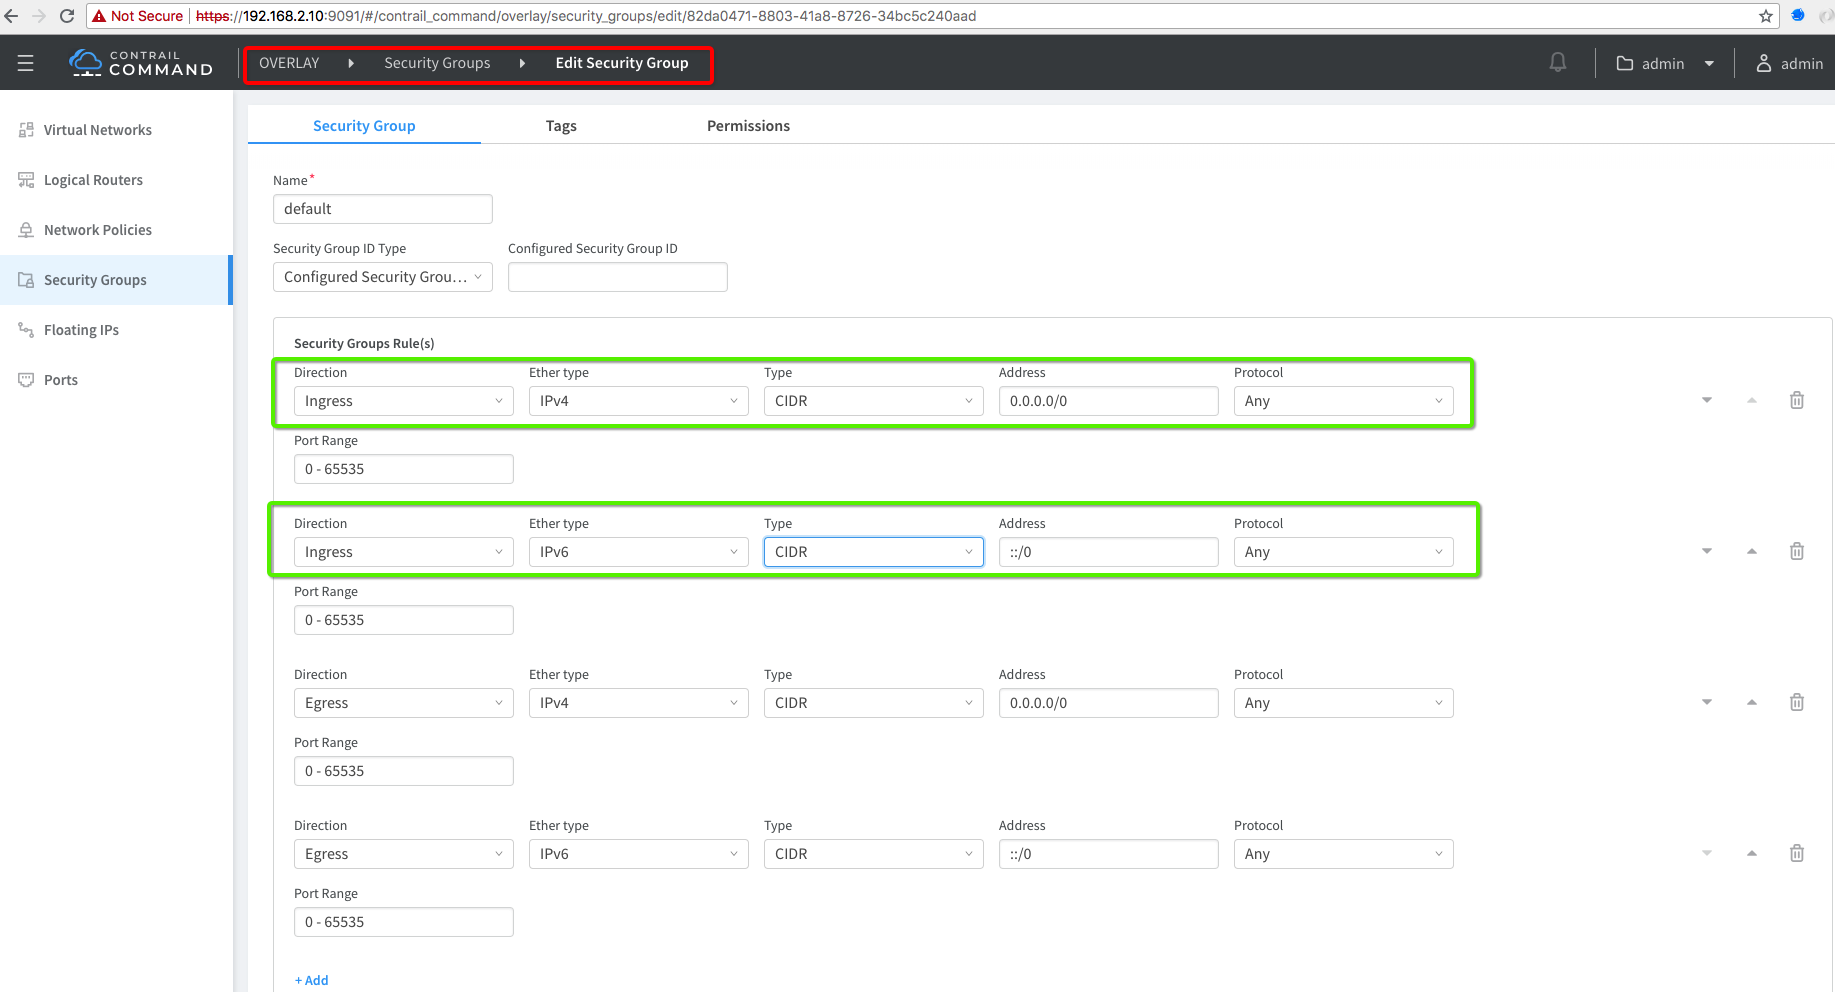Screen dimensions: 1835x992
Task: Expand Direction dropdown of first Ingress rule
Action: pos(403,401)
